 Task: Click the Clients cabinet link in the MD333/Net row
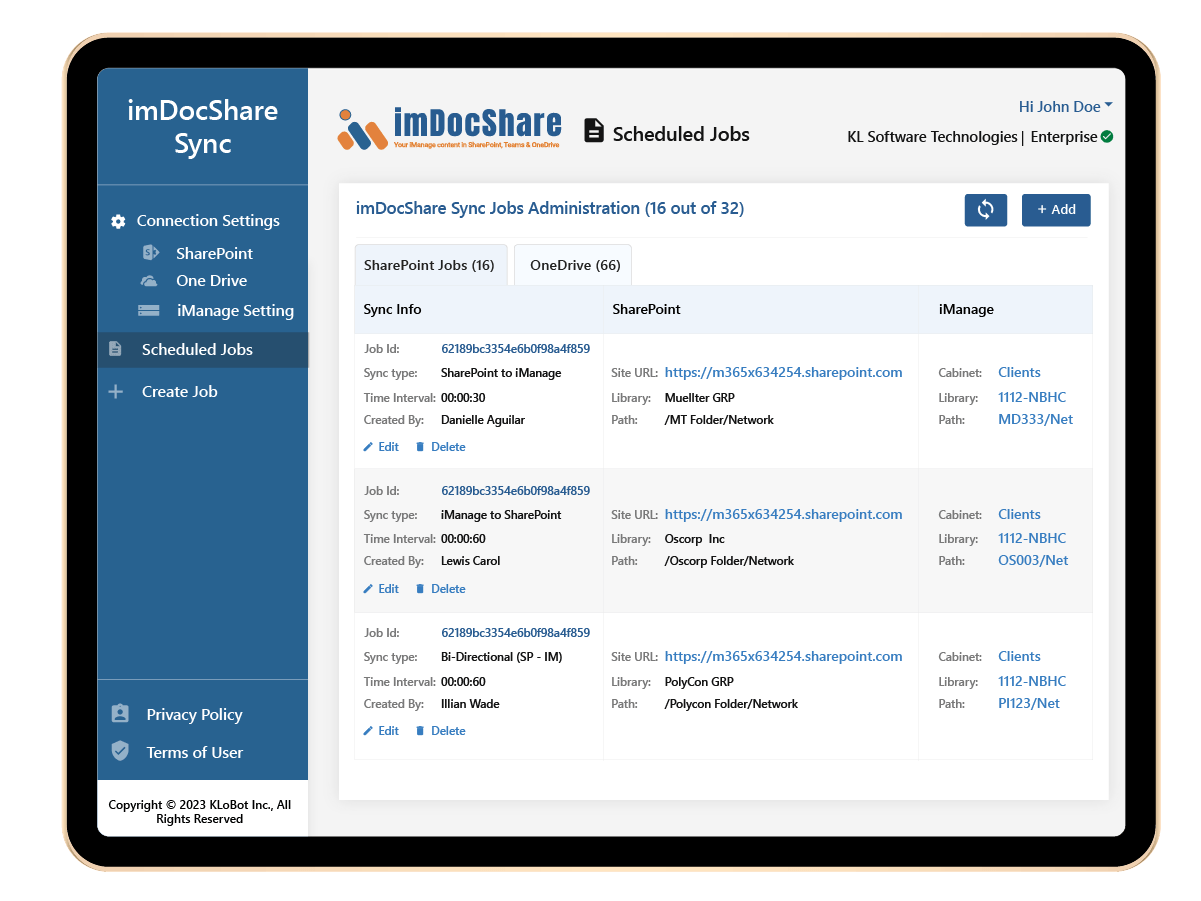(1019, 372)
